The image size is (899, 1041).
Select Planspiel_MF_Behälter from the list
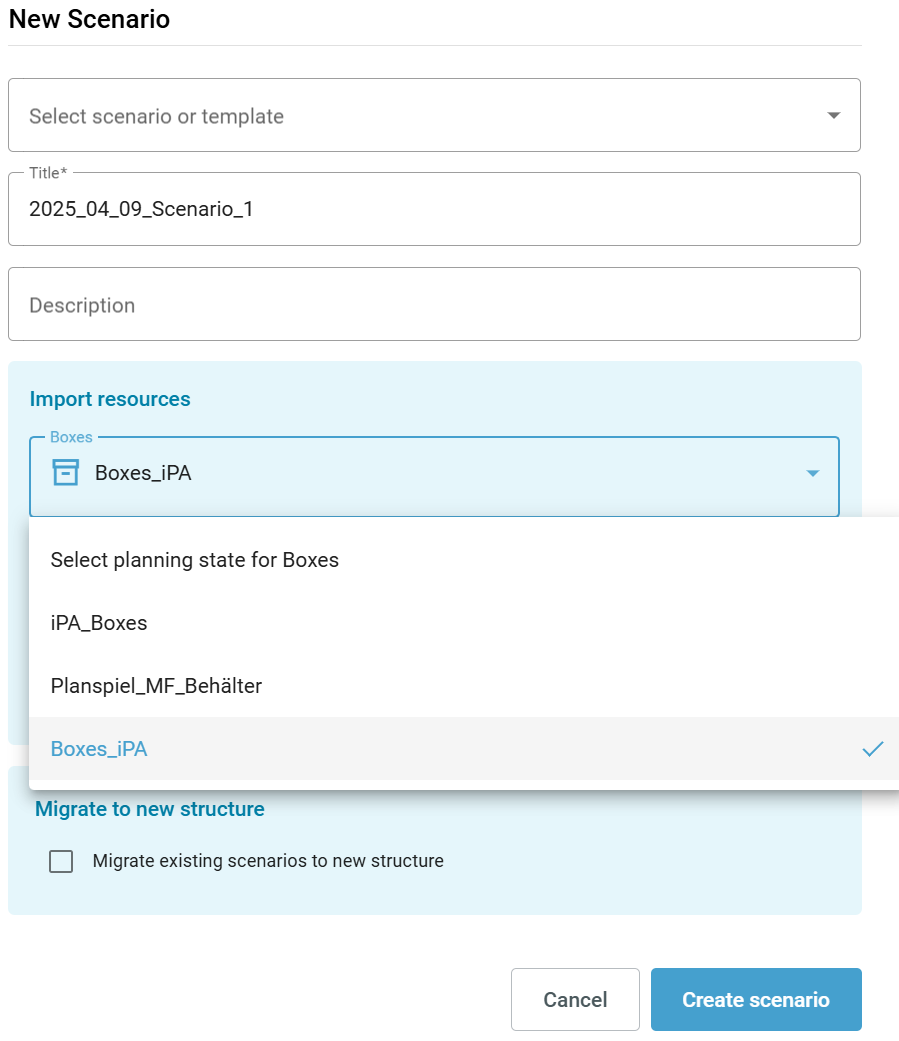click(x=464, y=686)
